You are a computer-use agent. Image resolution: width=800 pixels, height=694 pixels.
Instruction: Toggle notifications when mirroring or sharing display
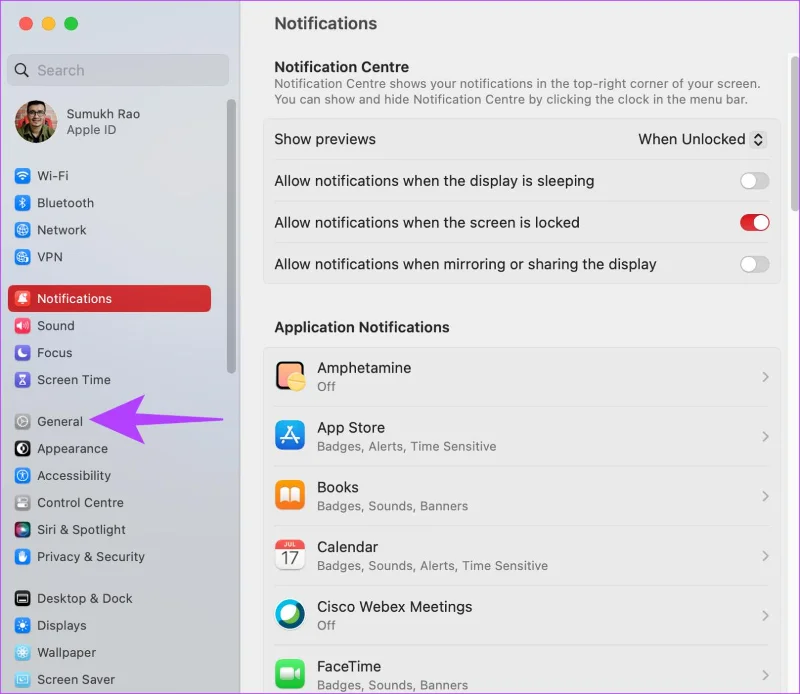pyautogui.click(x=755, y=264)
